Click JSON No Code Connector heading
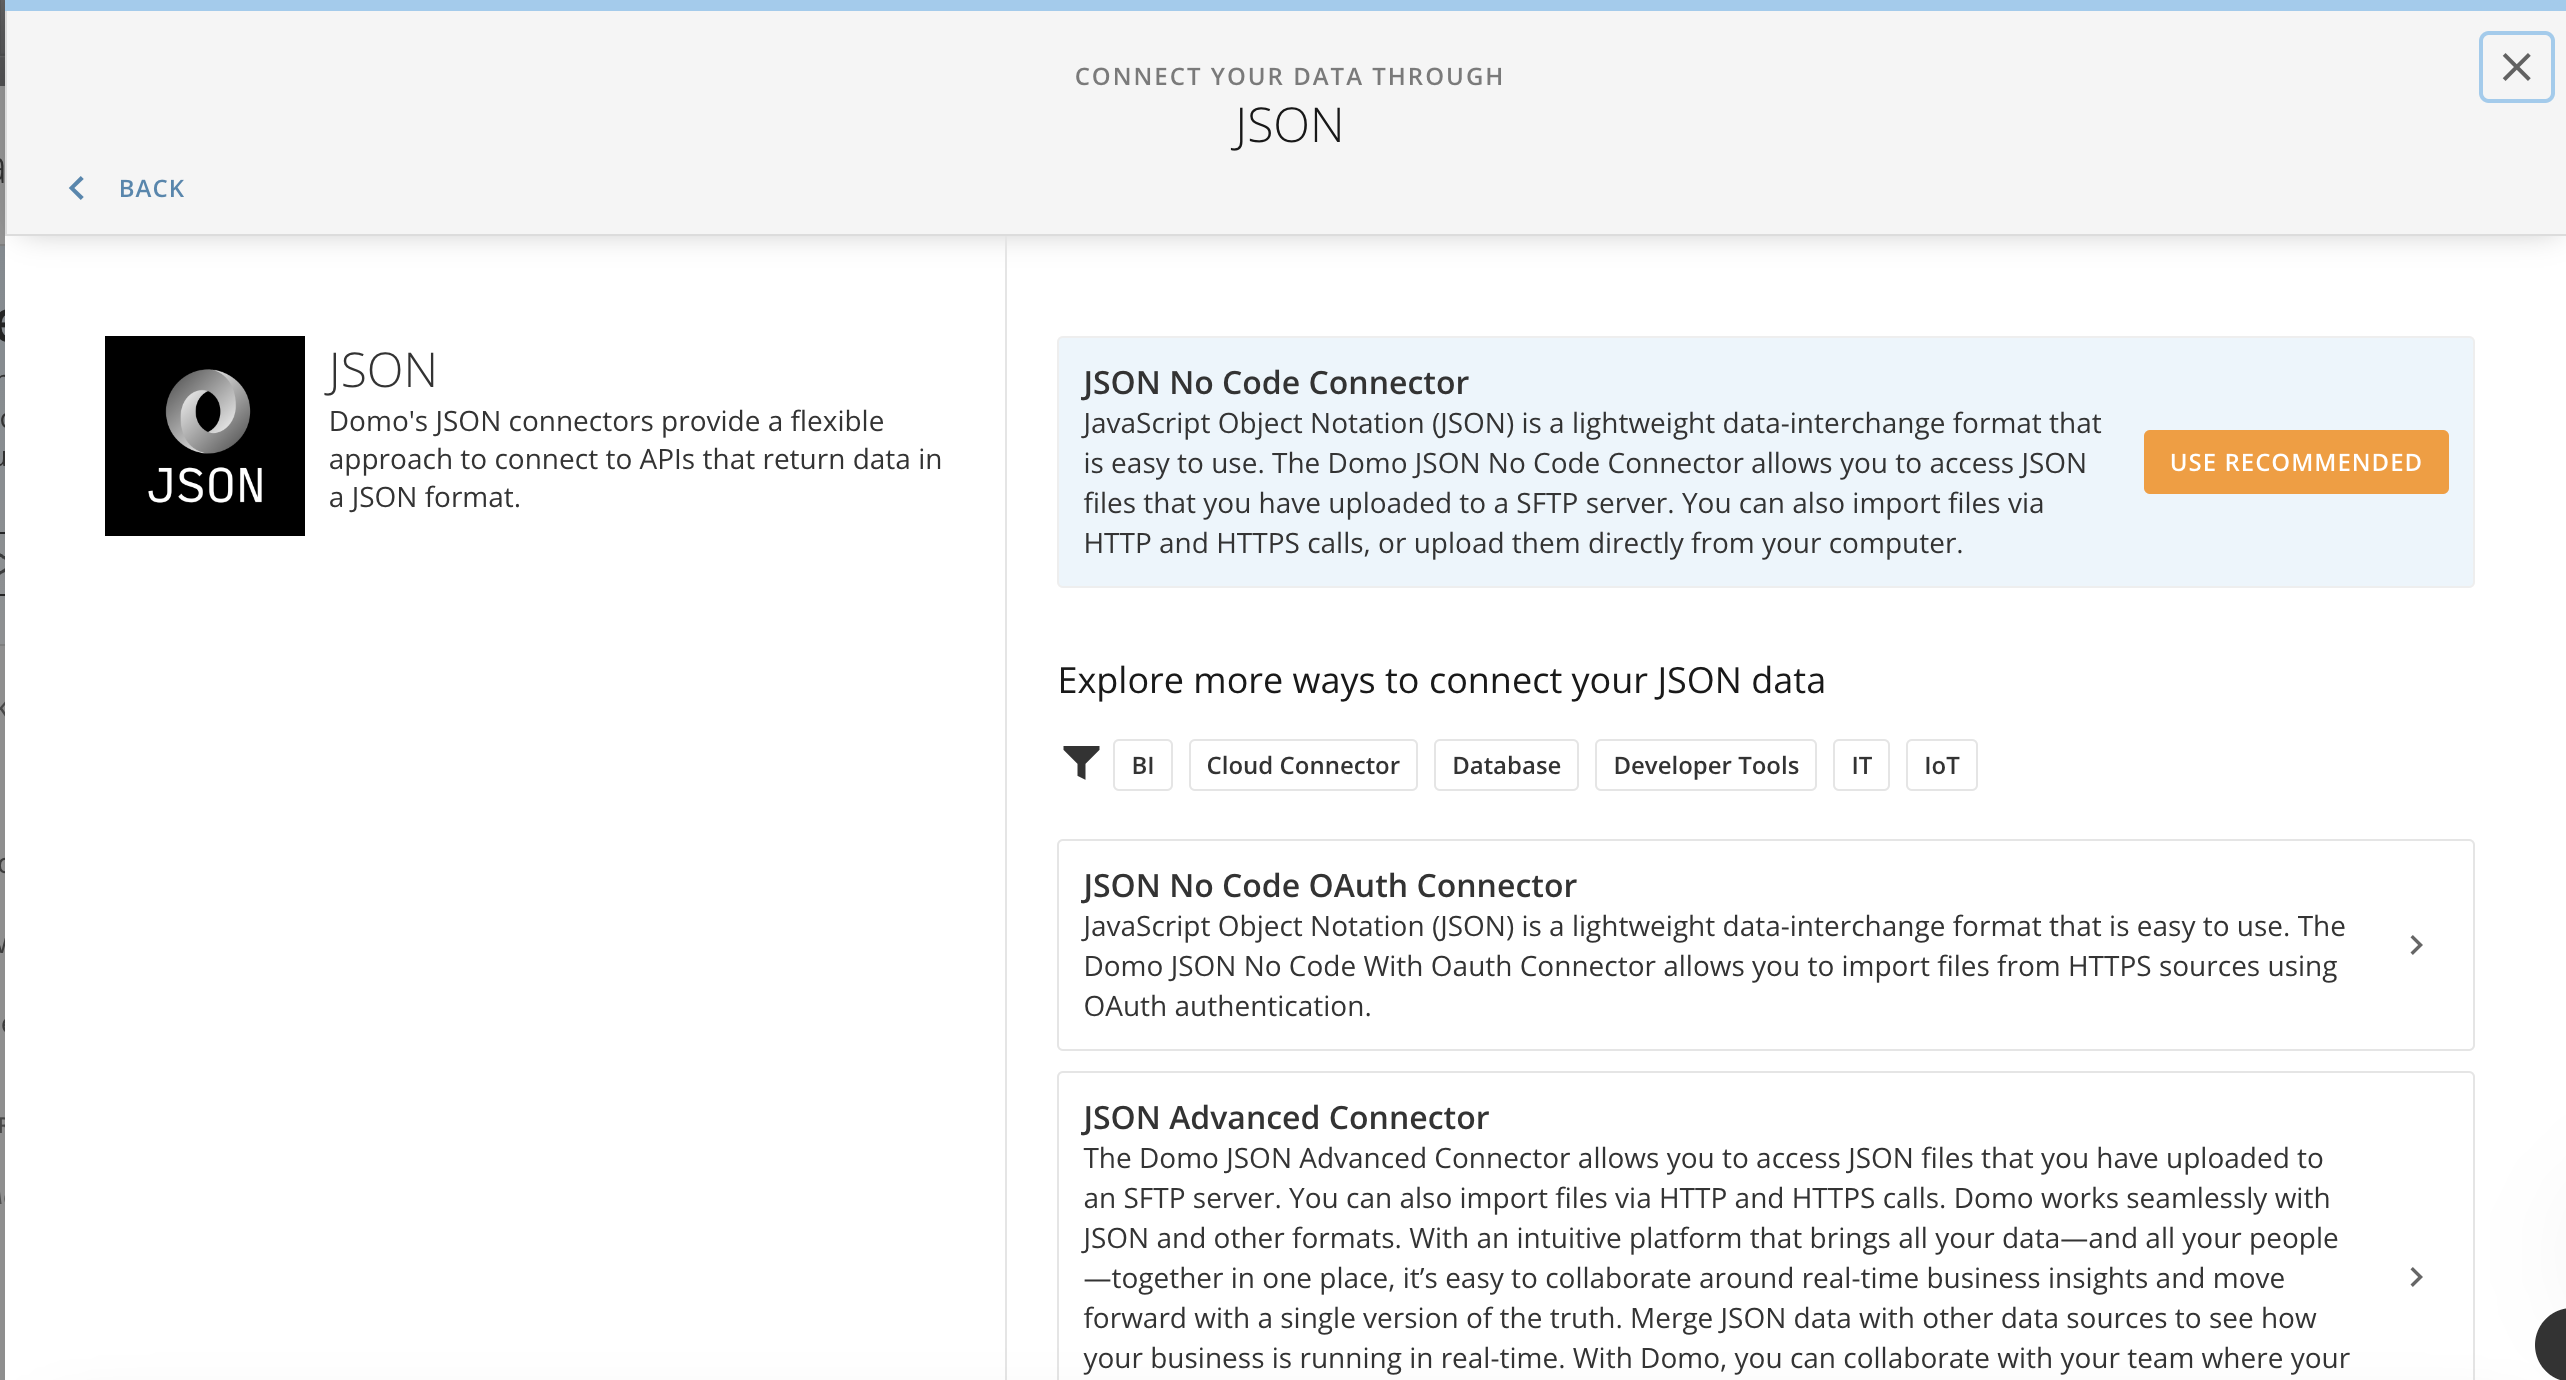Screen dimensions: 2566x1380 (x=1275, y=383)
